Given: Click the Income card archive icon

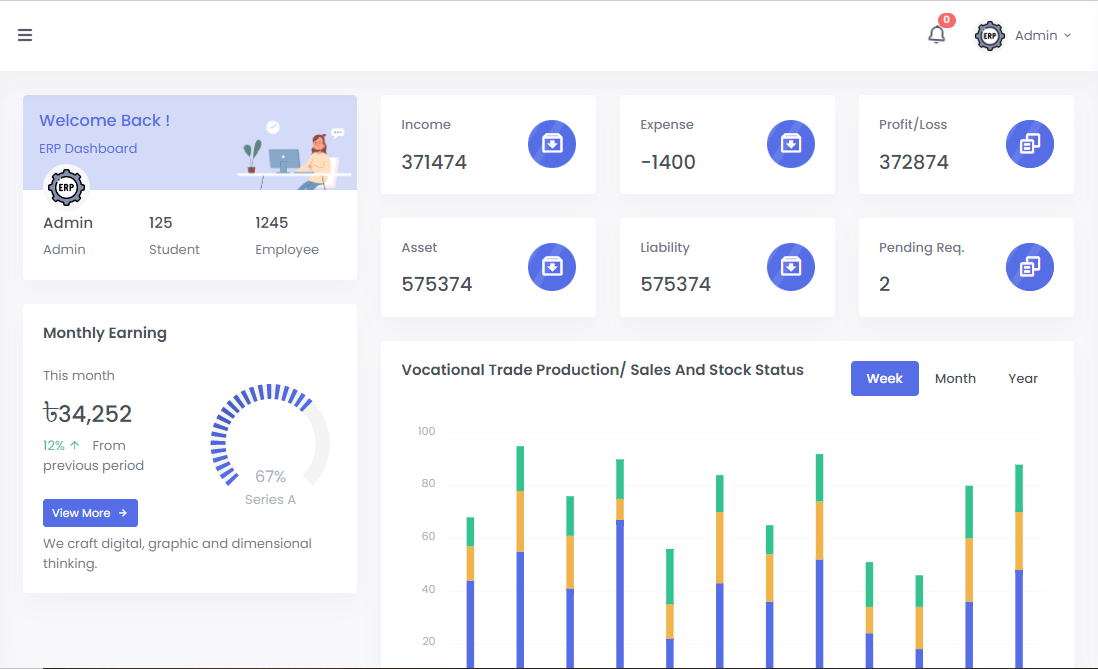Looking at the screenshot, I should click(x=552, y=144).
